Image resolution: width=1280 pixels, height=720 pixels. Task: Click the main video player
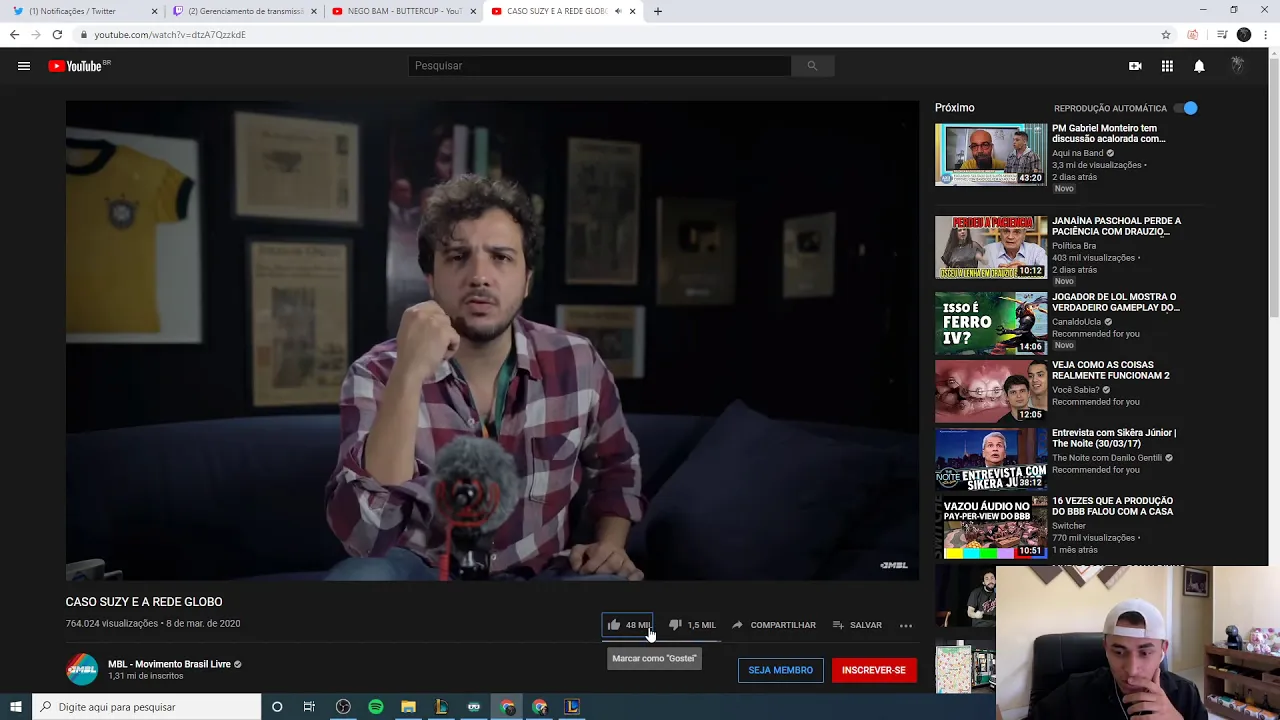click(x=492, y=340)
